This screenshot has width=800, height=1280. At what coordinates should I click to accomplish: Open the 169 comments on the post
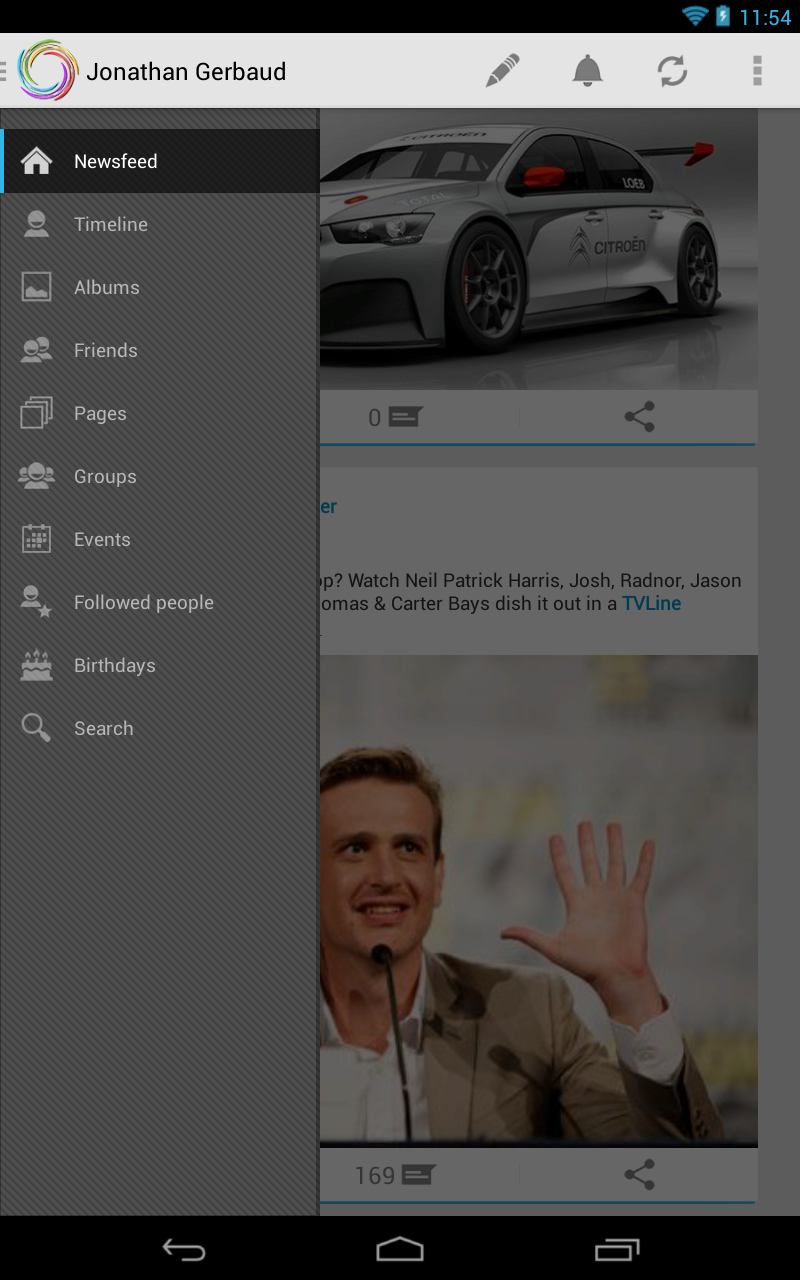(x=395, y=1175)
